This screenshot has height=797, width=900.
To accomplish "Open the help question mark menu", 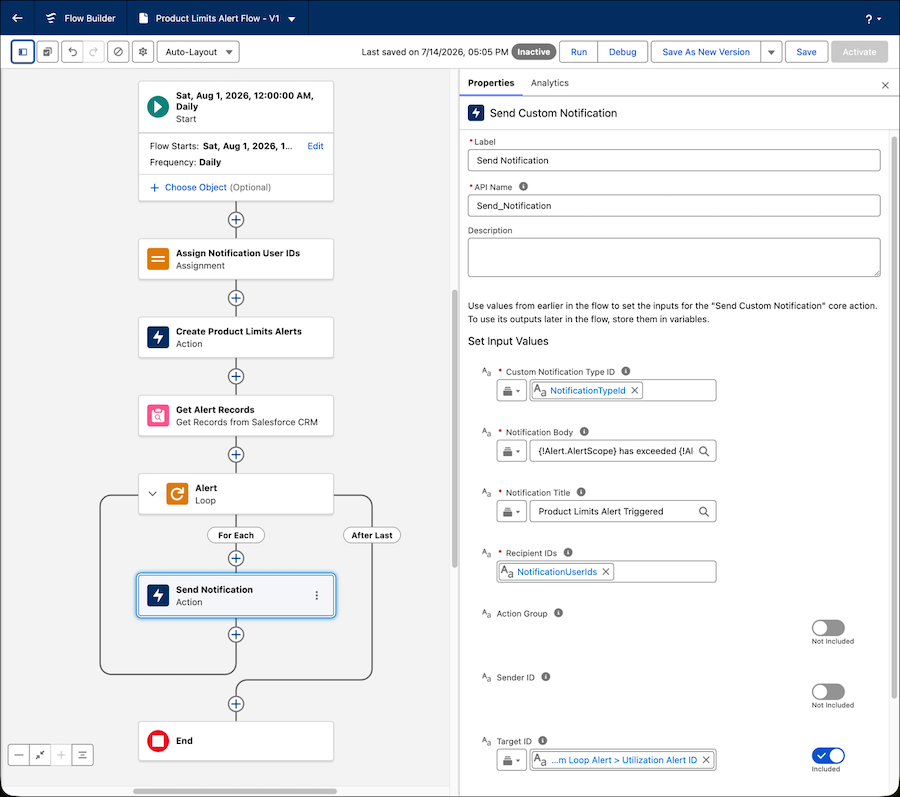I will [x=872, y=19].
